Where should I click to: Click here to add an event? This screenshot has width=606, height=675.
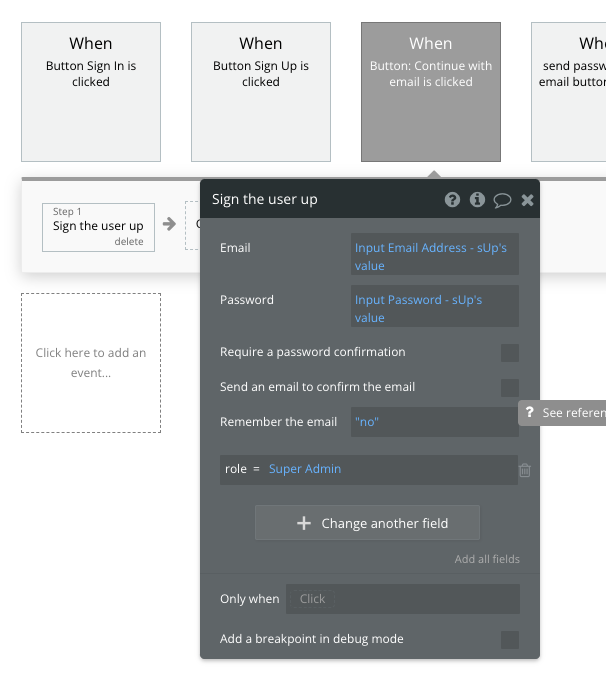point(91,363)
